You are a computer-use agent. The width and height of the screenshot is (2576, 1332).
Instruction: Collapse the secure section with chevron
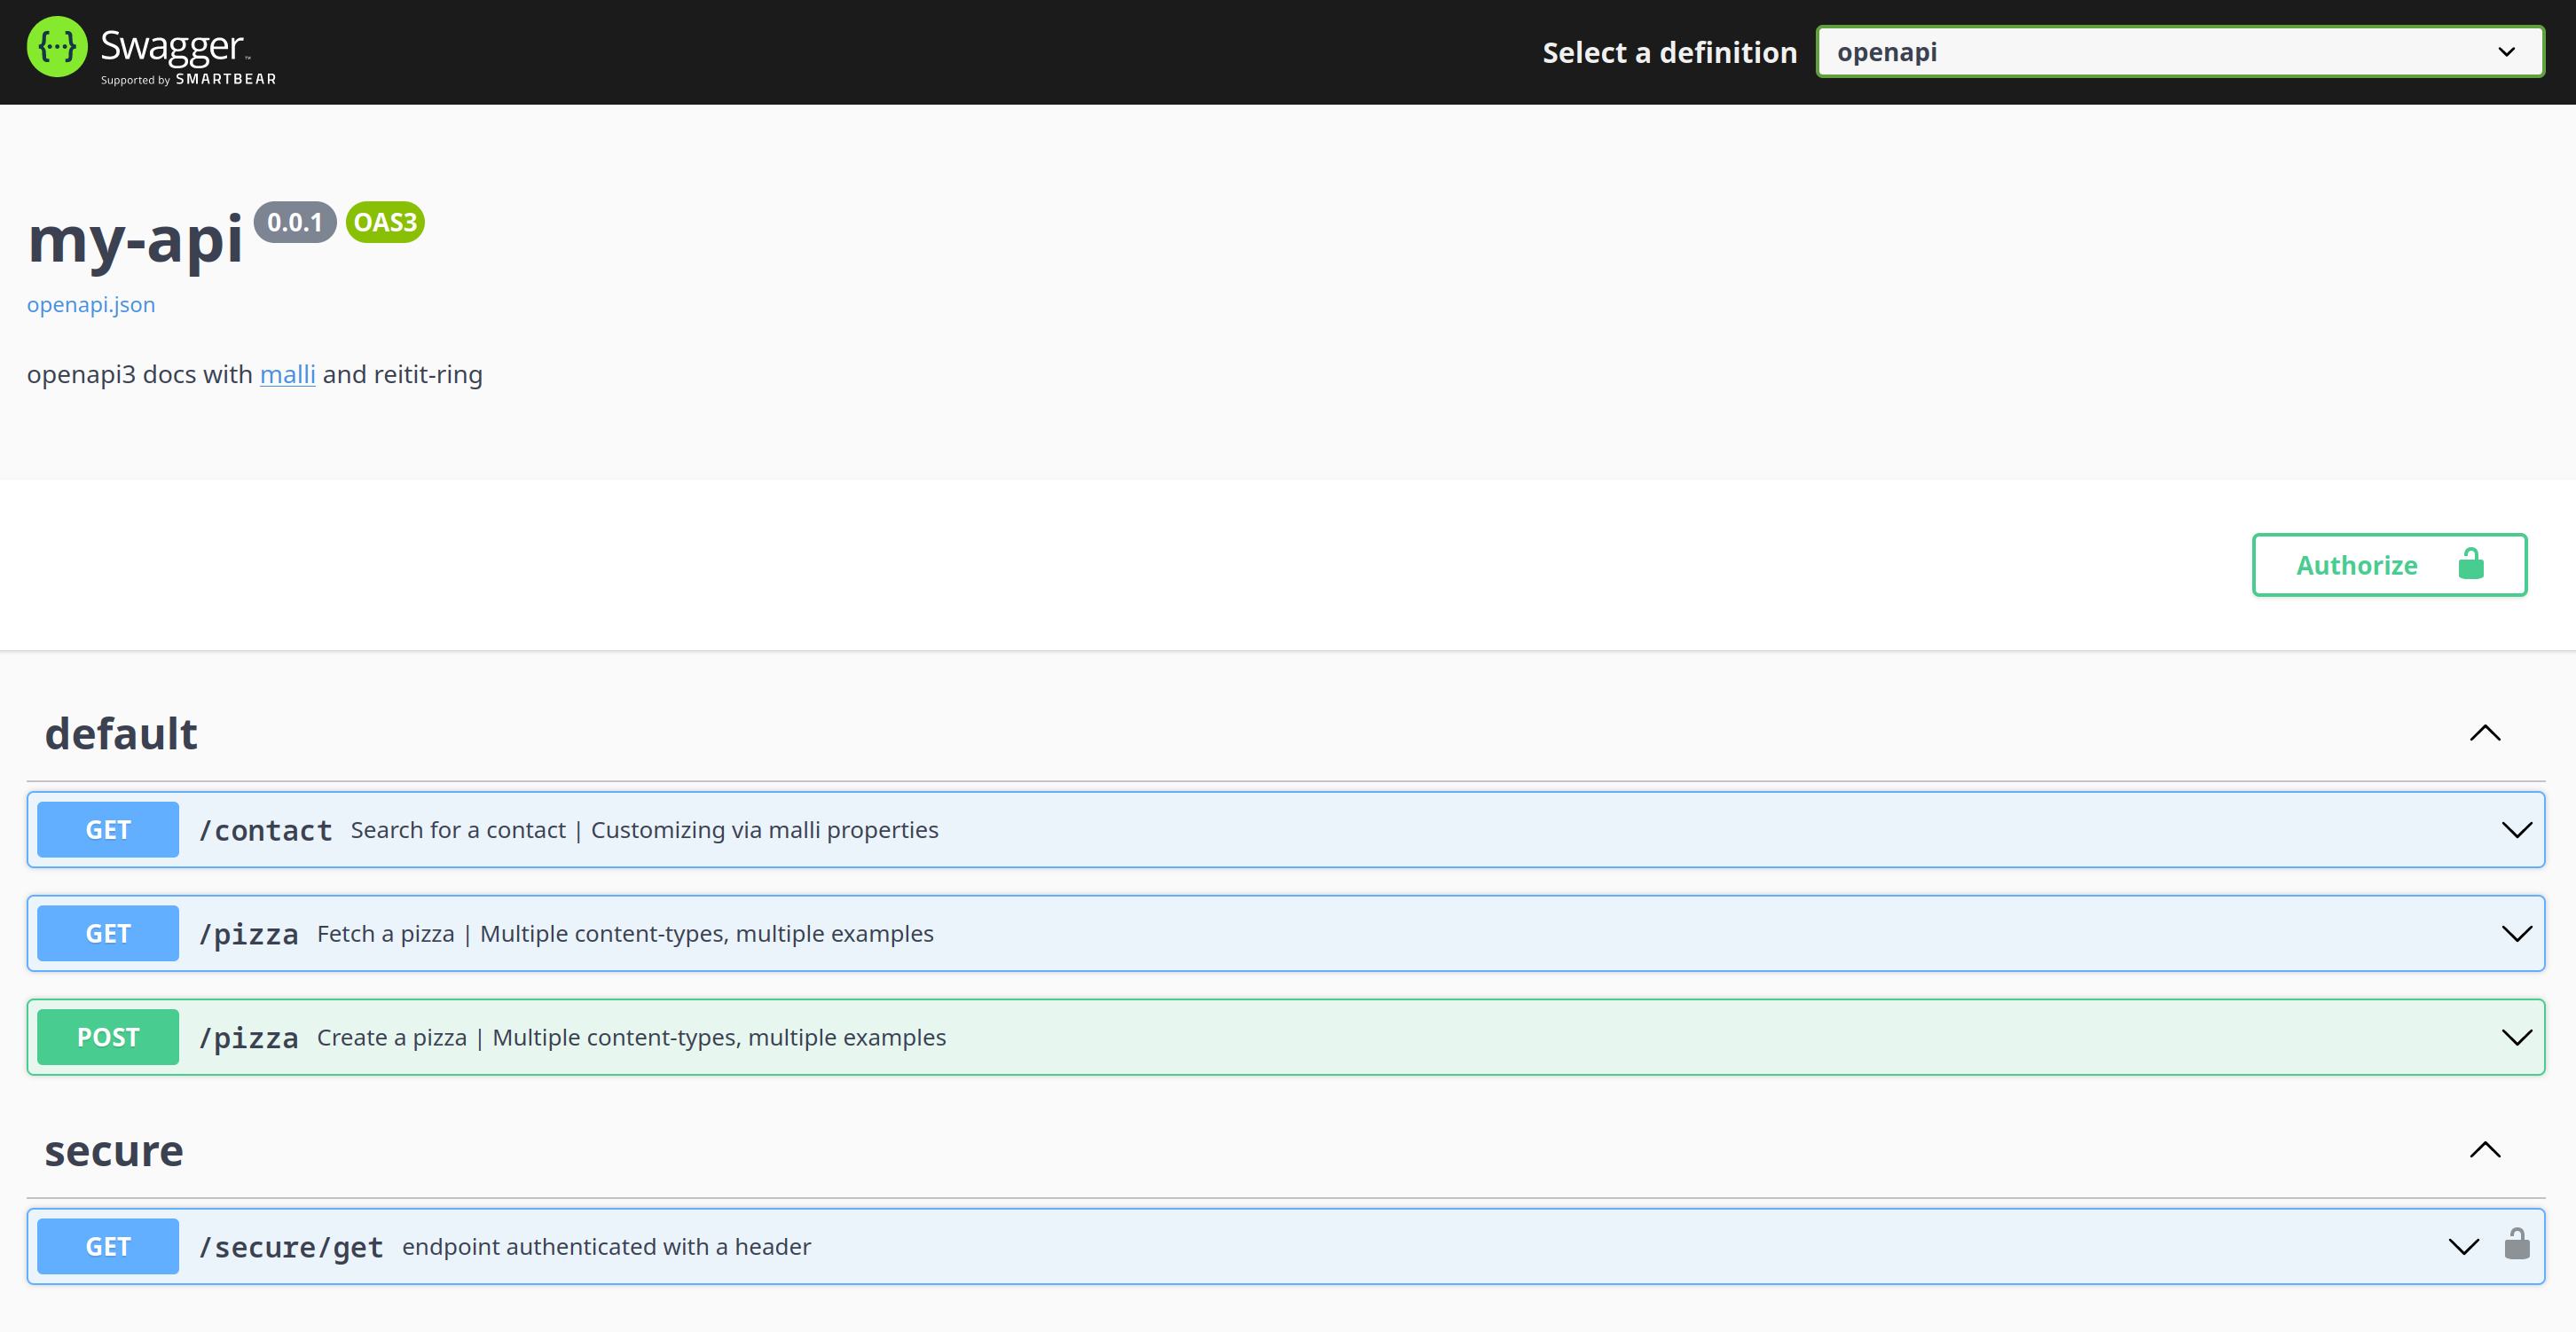click(2484, 1150)
